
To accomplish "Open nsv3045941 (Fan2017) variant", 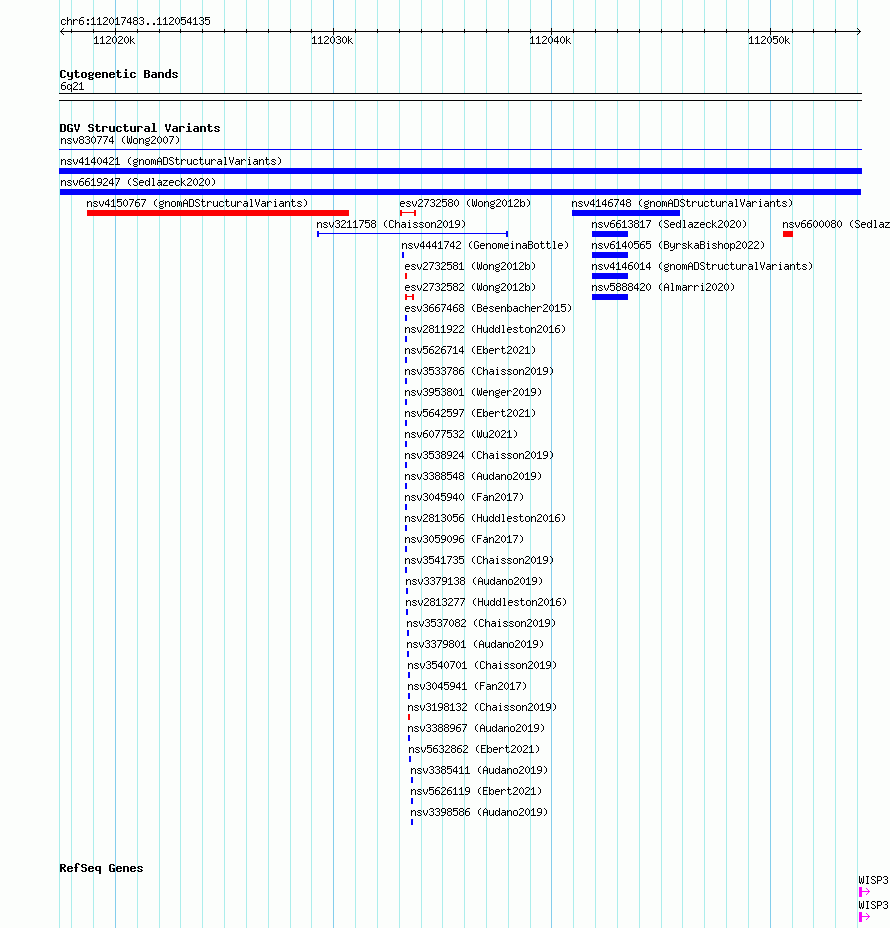I will click(x=467, y=687).
